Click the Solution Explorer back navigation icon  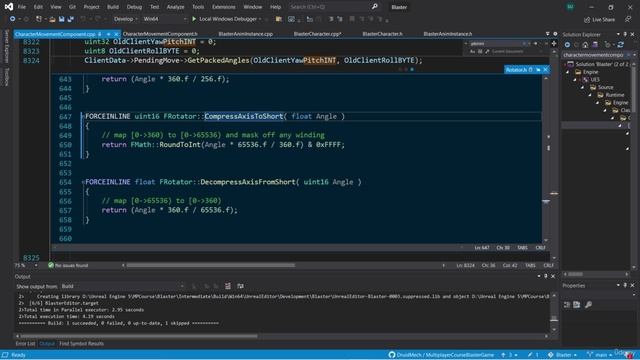[x=567, y=44]
